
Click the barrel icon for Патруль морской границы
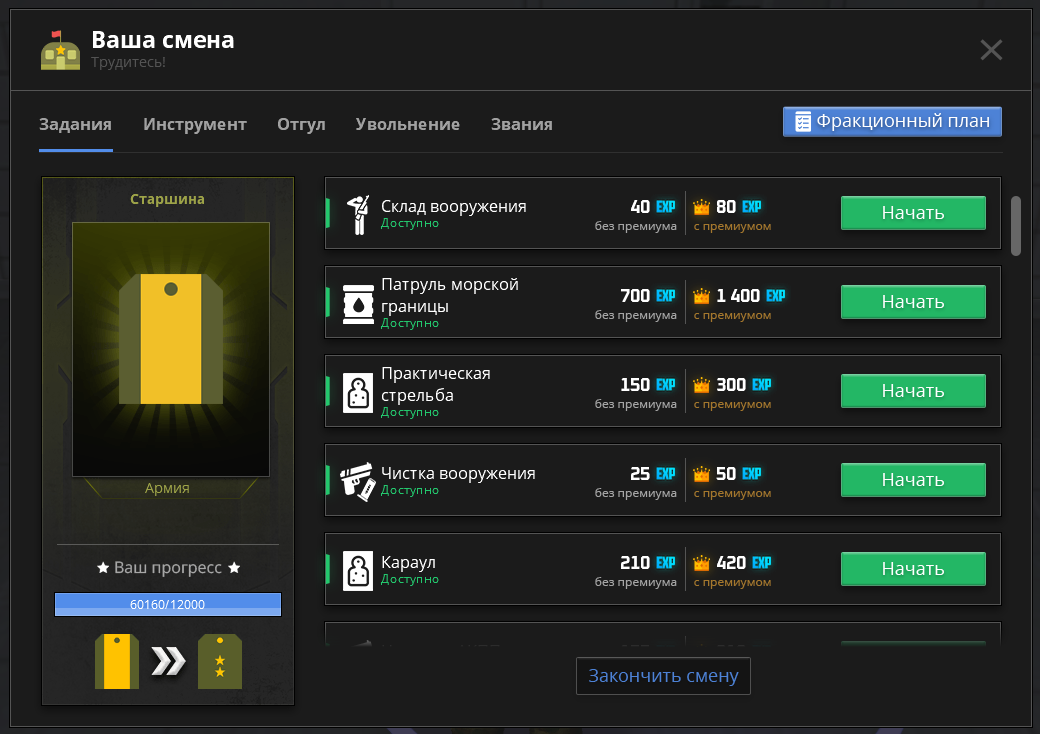click(x=358, y=304)
